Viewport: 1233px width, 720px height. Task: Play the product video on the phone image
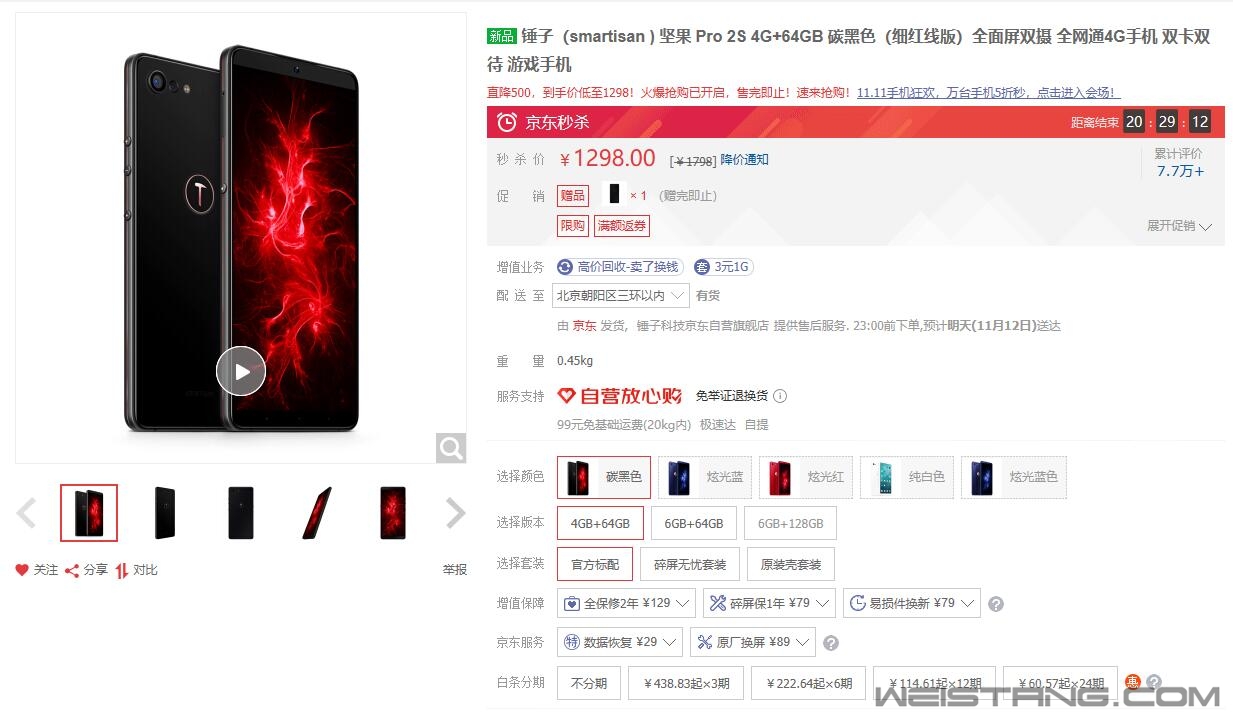click(241, 371)
